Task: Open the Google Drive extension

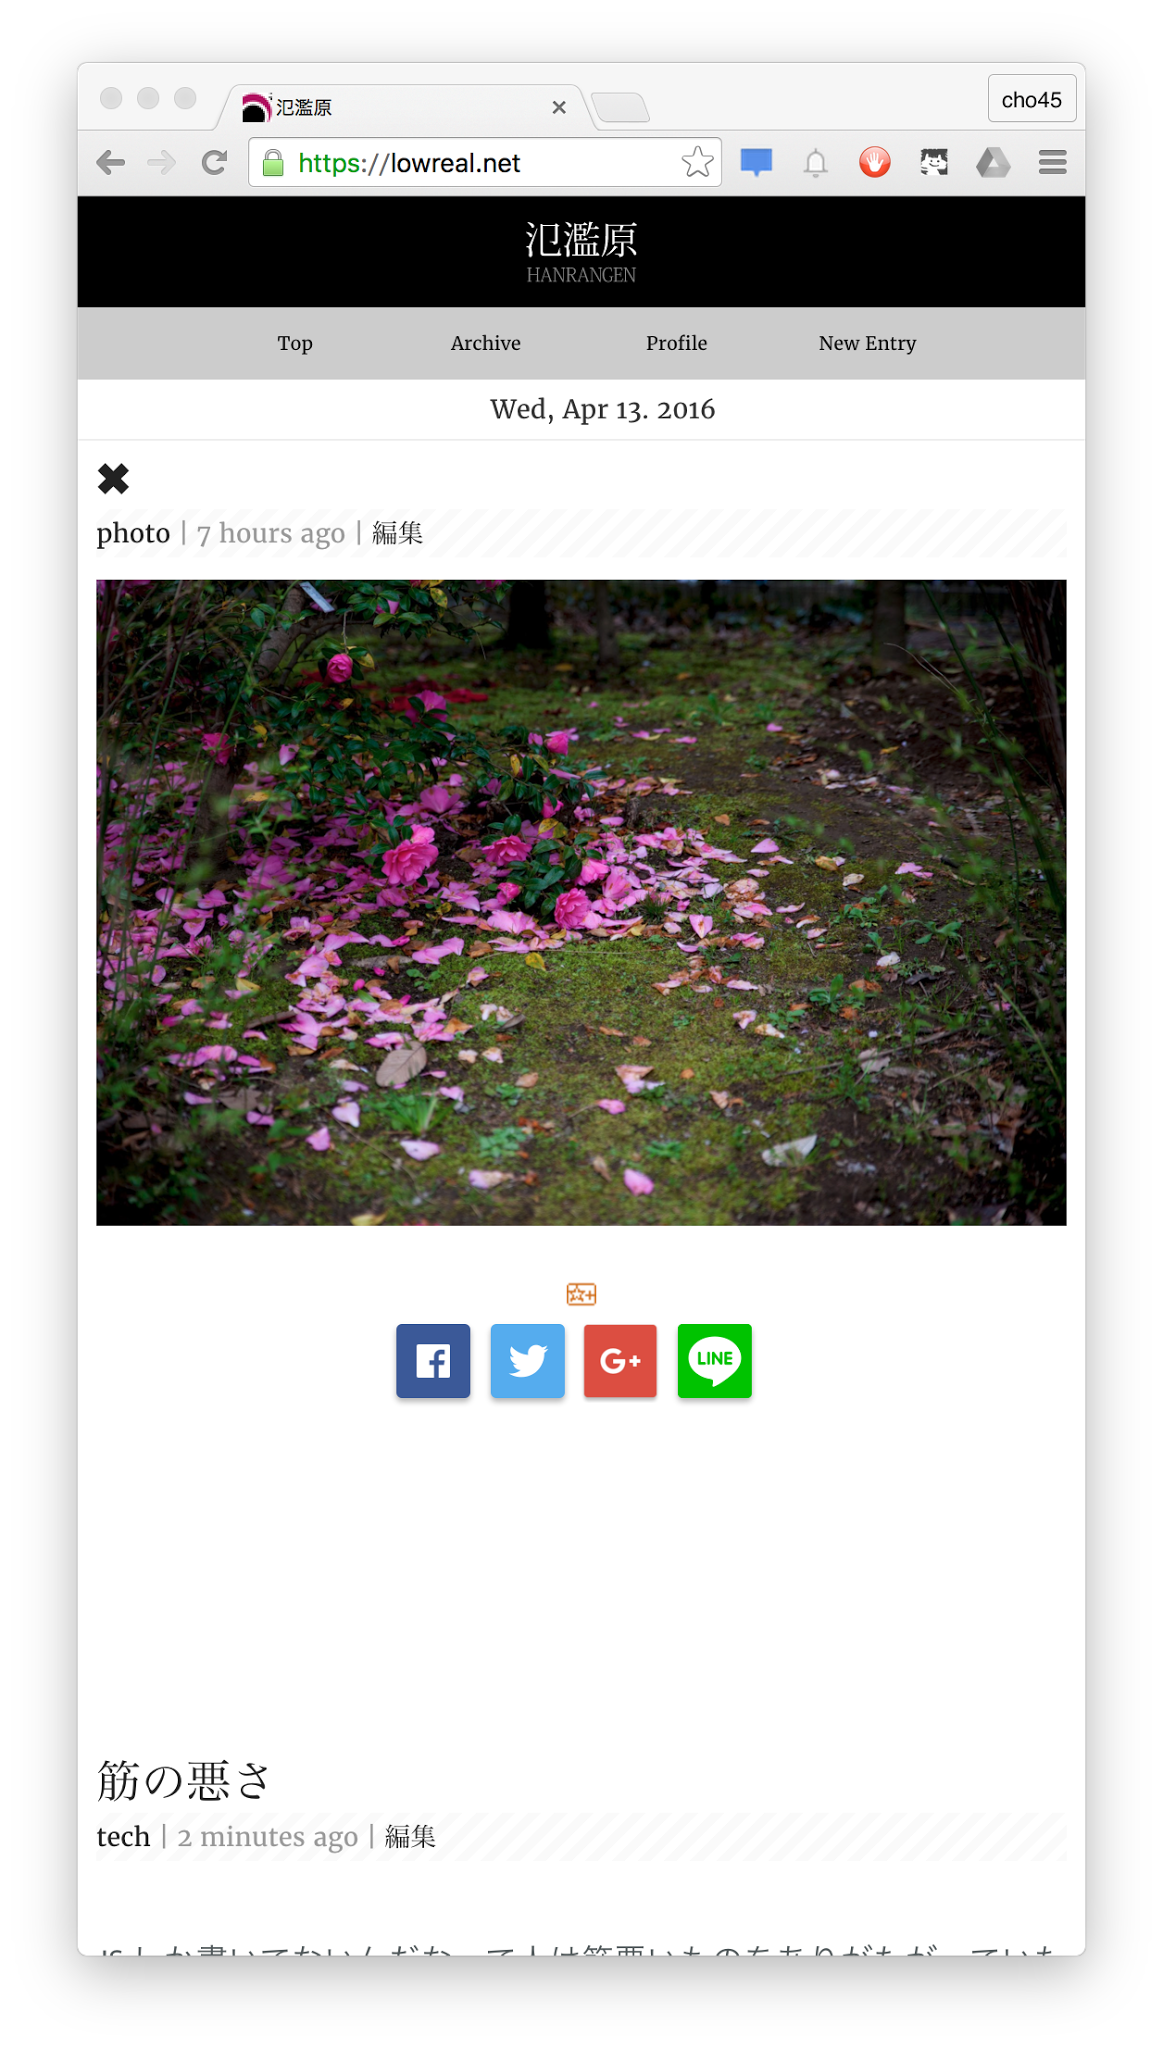Action: (993, 162)
